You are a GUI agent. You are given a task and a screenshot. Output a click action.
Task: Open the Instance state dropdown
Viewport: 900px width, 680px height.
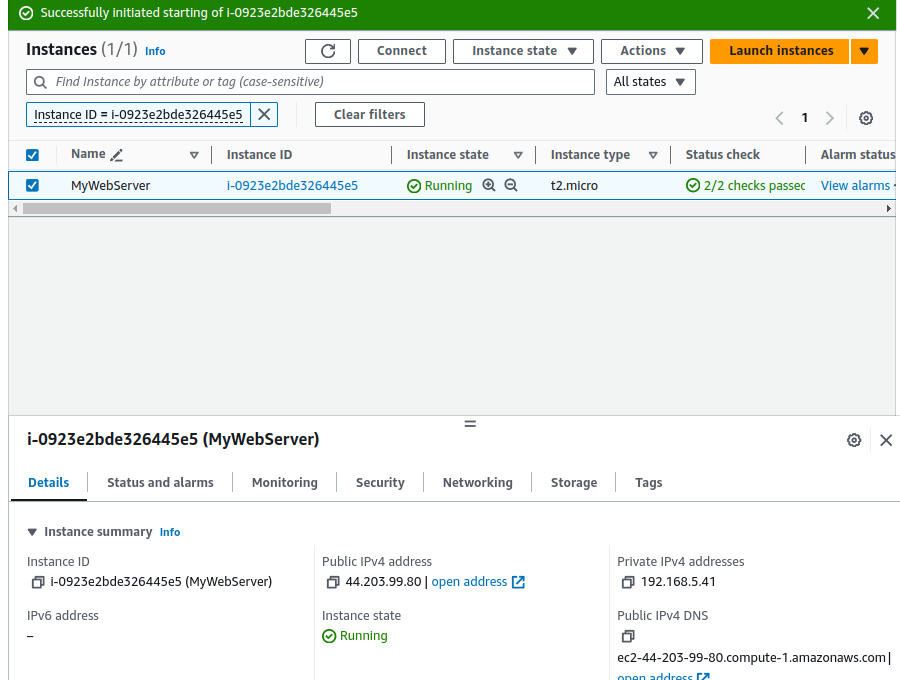pos(522,51)
